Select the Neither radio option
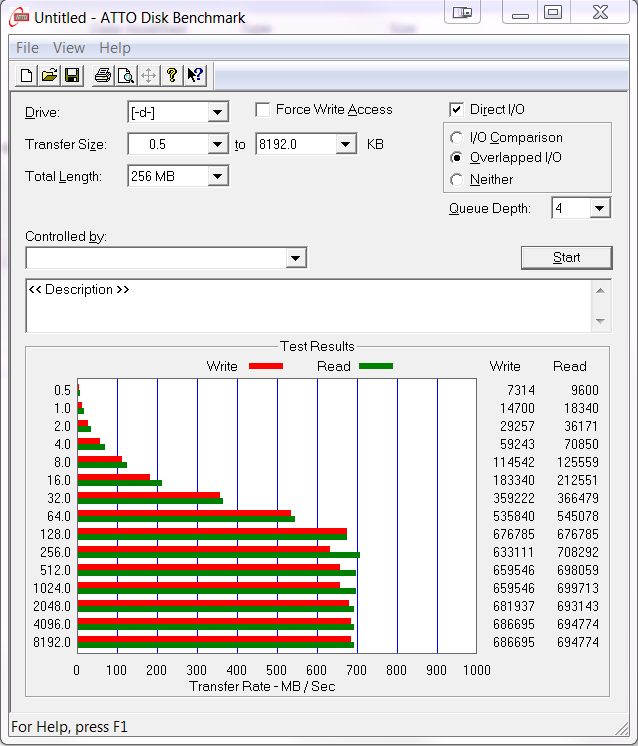This screenshot has width=638, height=746. [x=457, y=180]
